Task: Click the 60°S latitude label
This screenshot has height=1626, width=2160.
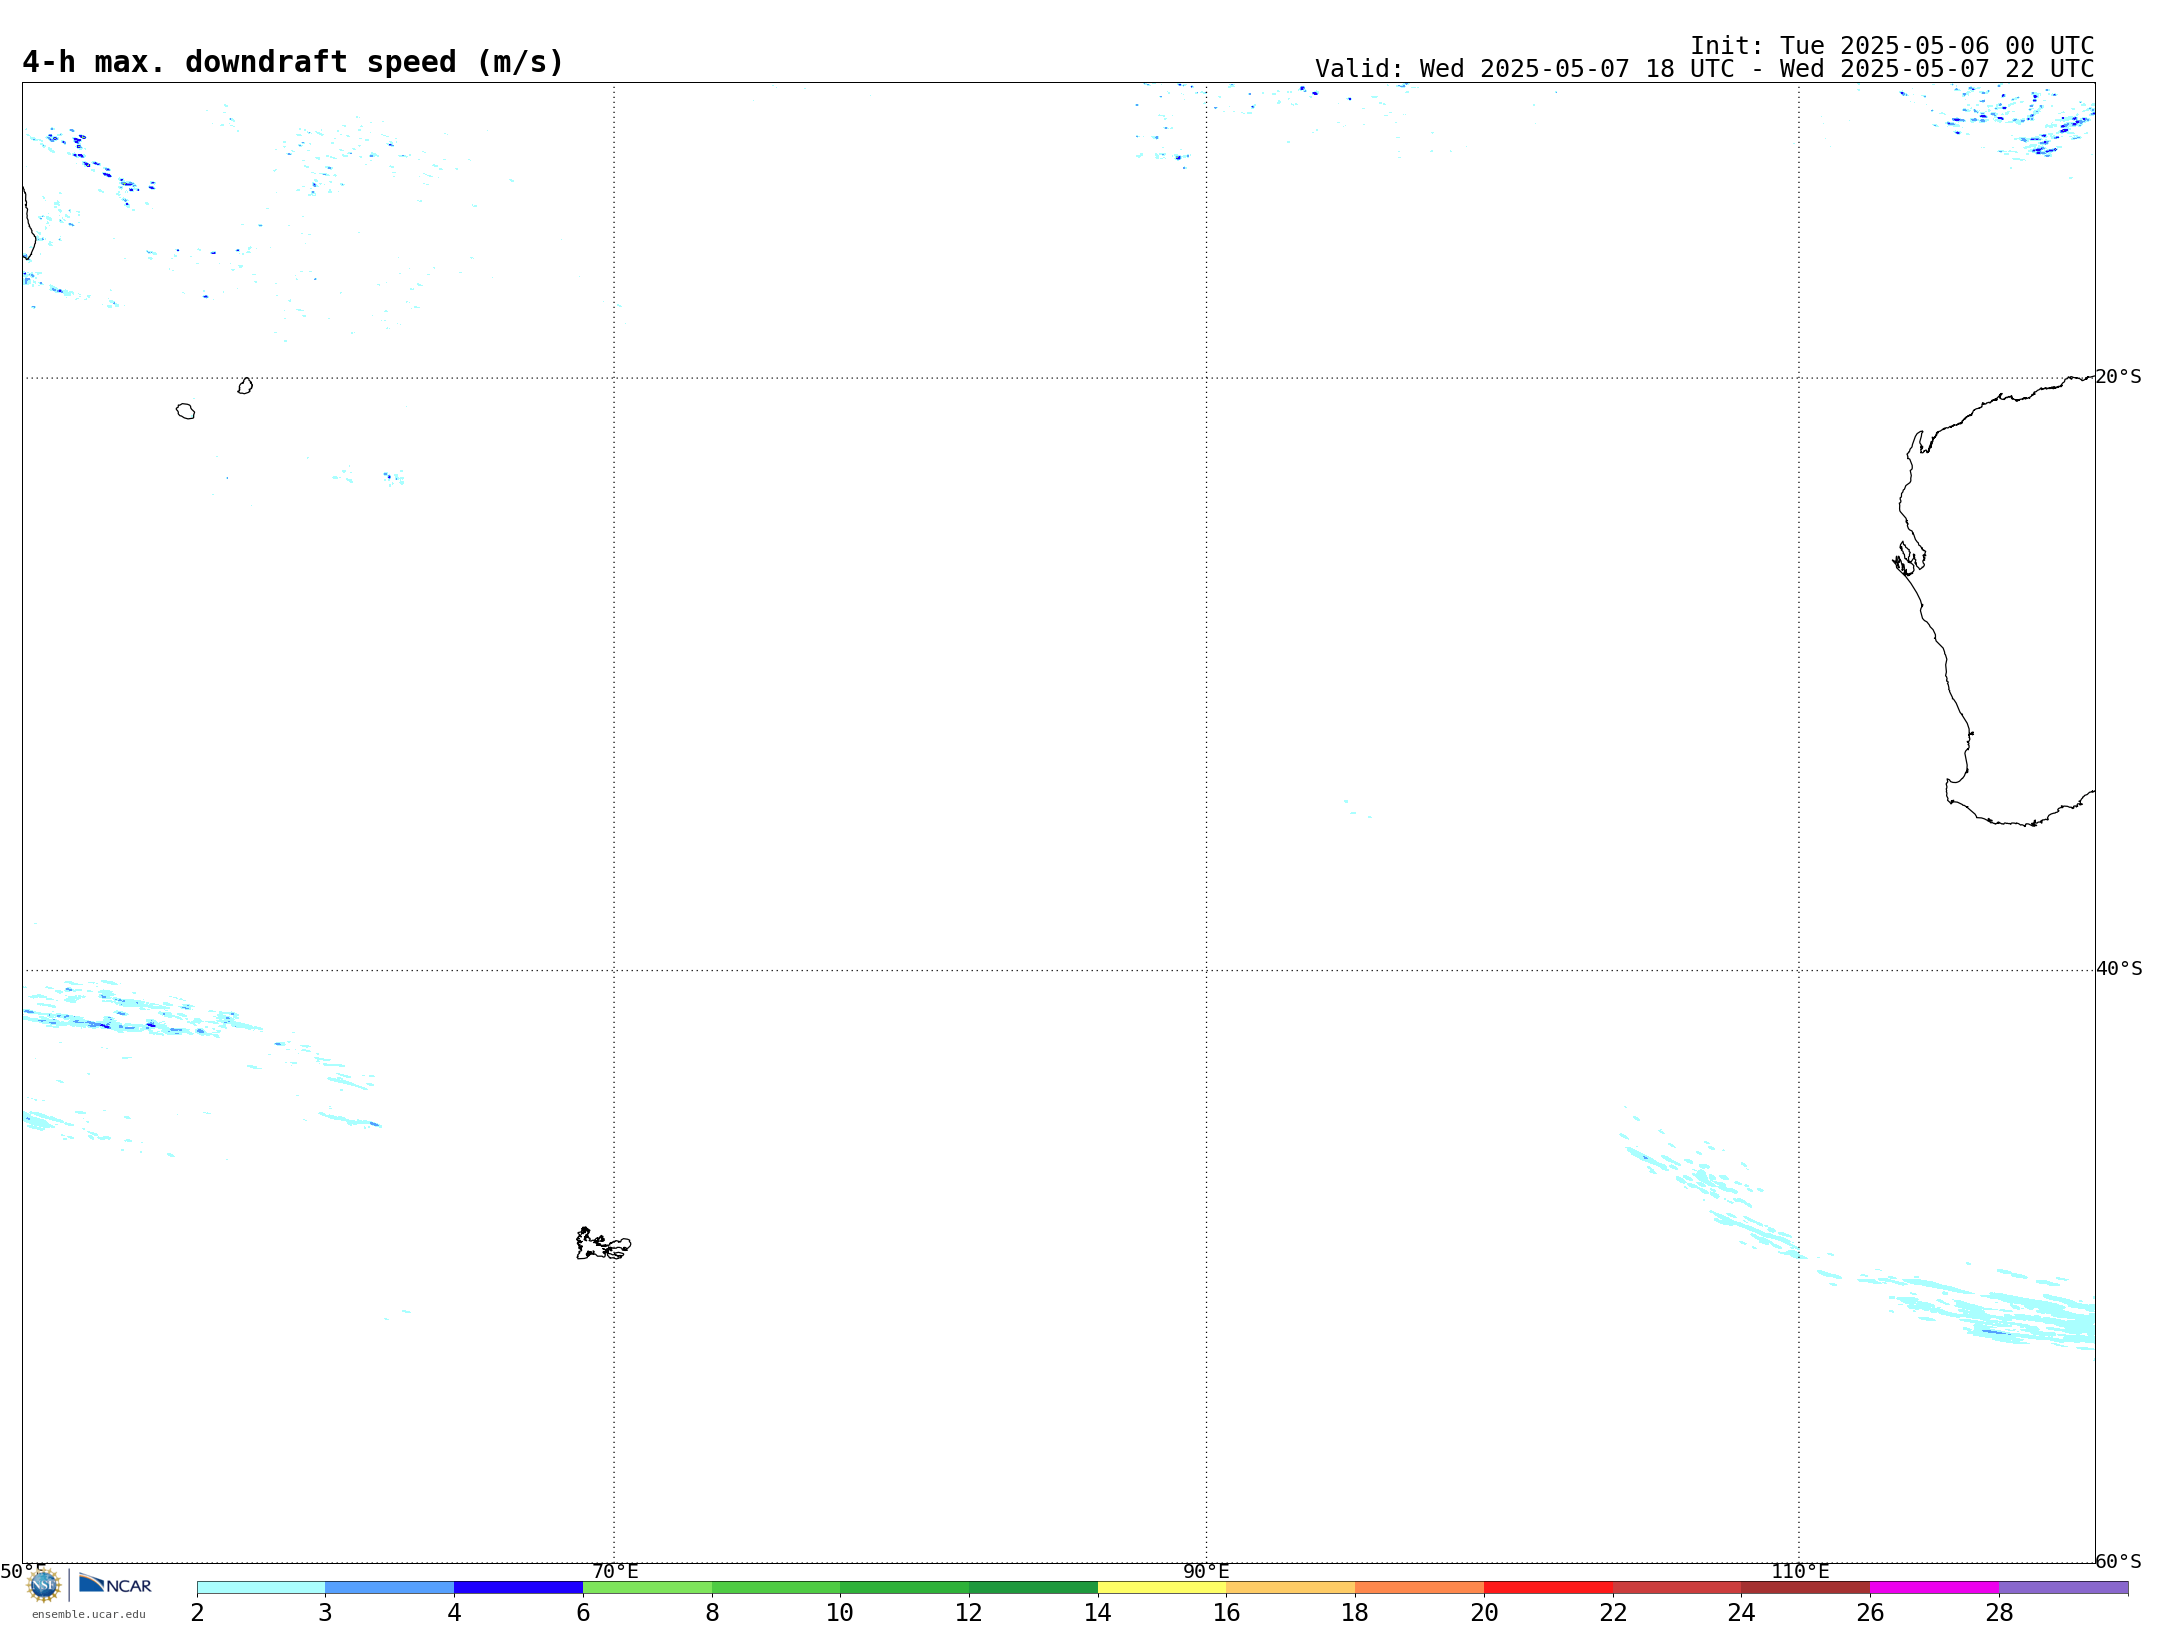Action: coord(2118,1561)
